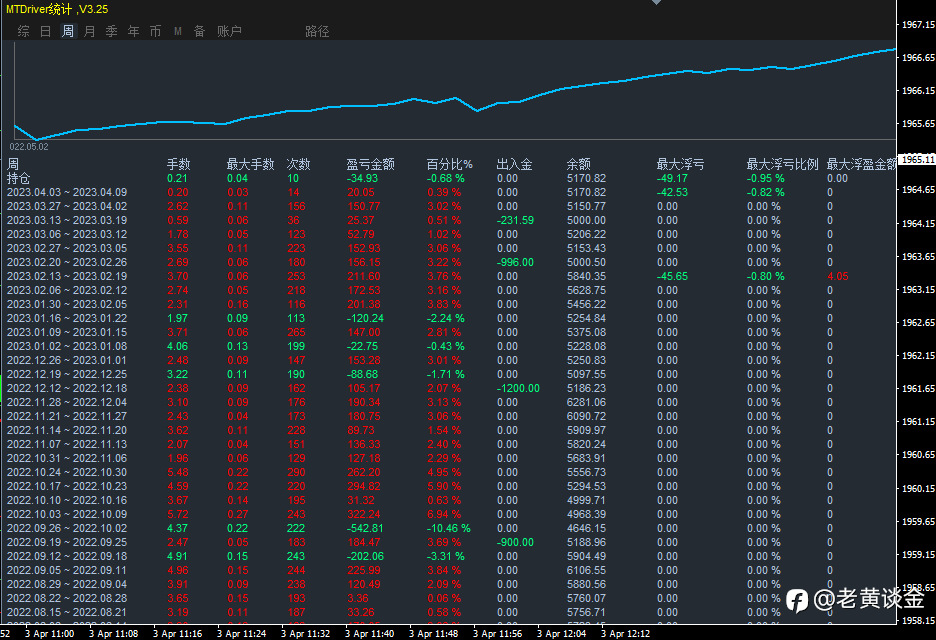Click the 手数 column header
936x640 pixels.
click(x=178, y=164)
